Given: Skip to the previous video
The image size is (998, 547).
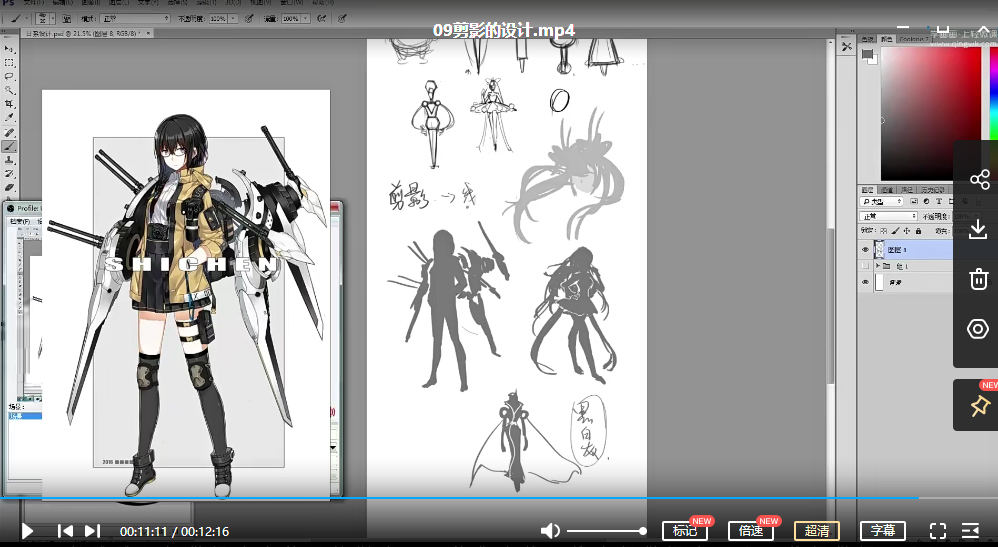Looking at the screenshot, I should 65,531.
